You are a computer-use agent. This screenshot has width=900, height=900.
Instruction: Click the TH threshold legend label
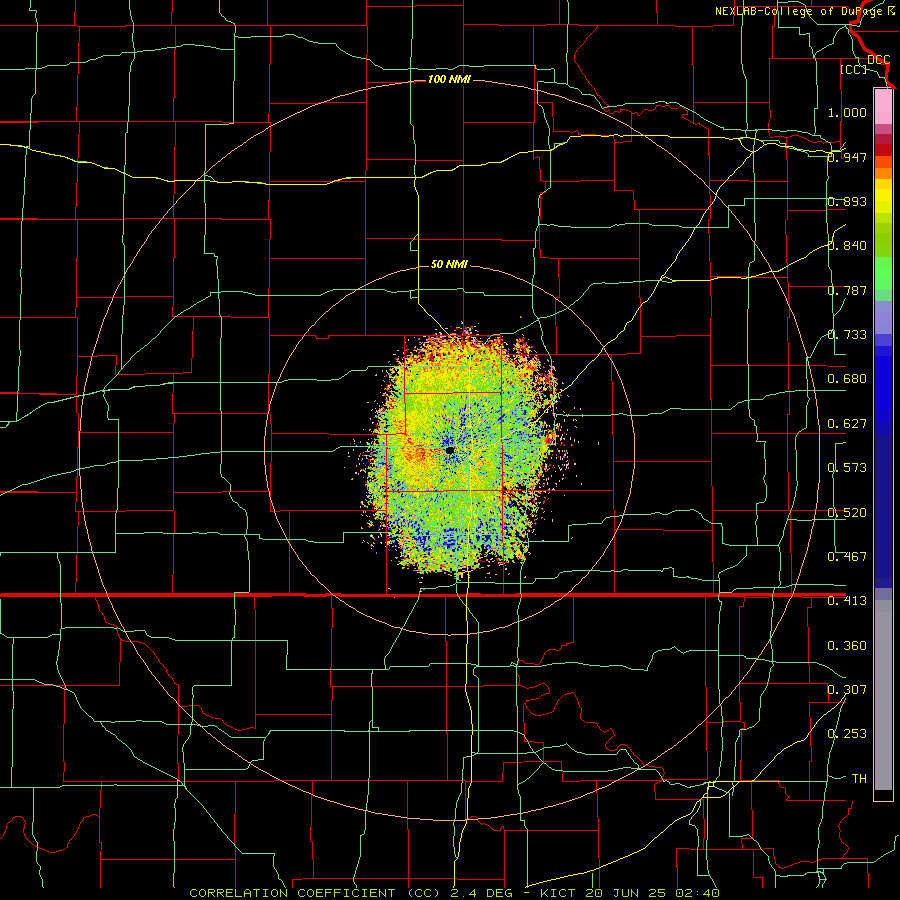point(859,779)
